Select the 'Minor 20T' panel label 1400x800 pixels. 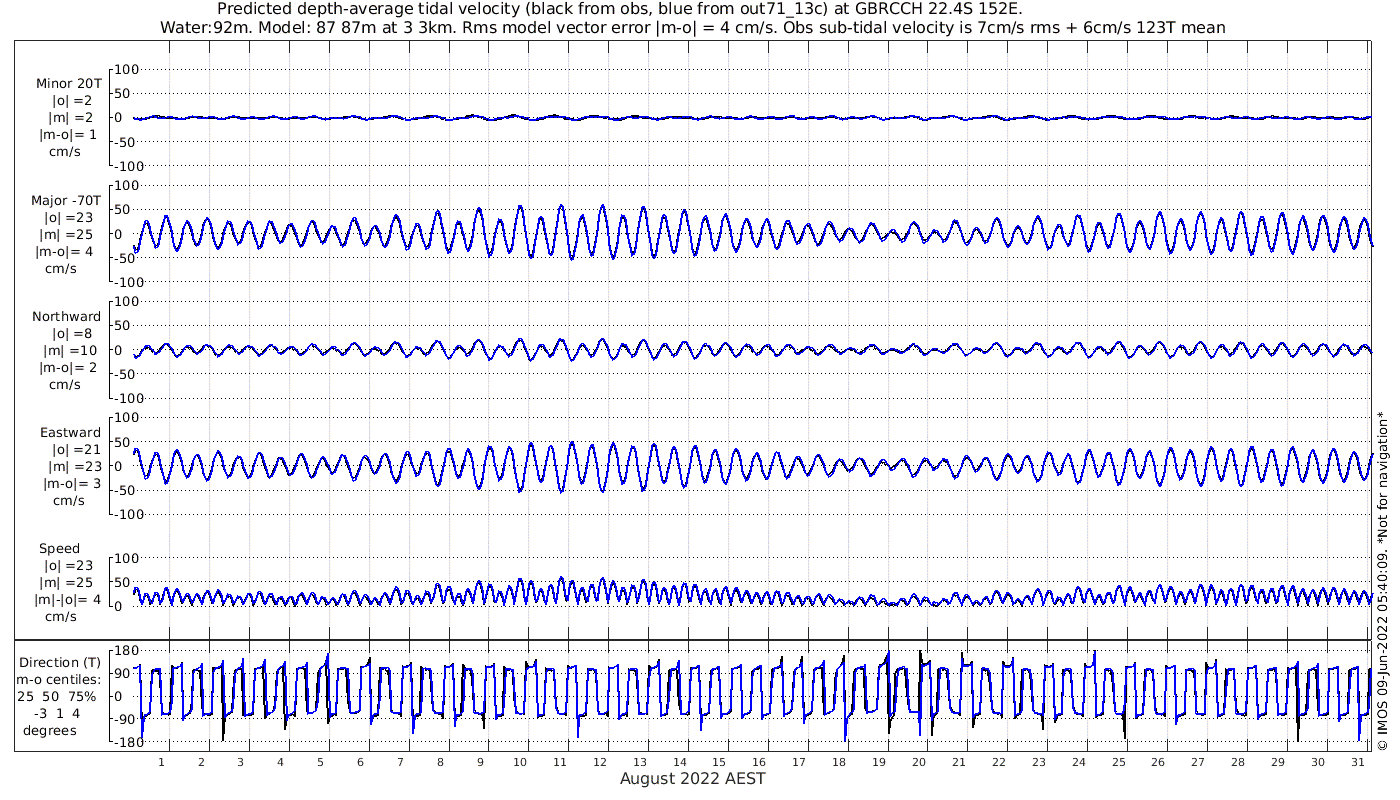point(68,84)
